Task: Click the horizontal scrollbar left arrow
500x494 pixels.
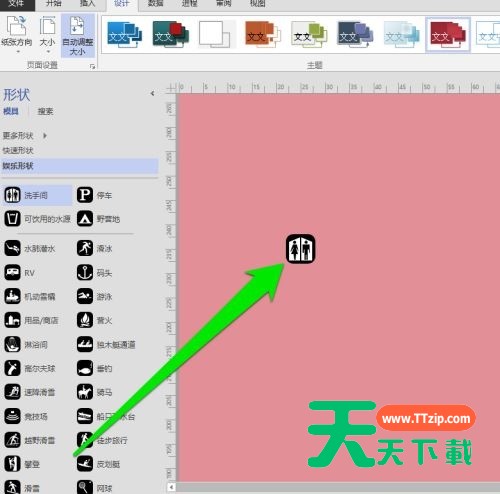Action: [x=171, y=487]
